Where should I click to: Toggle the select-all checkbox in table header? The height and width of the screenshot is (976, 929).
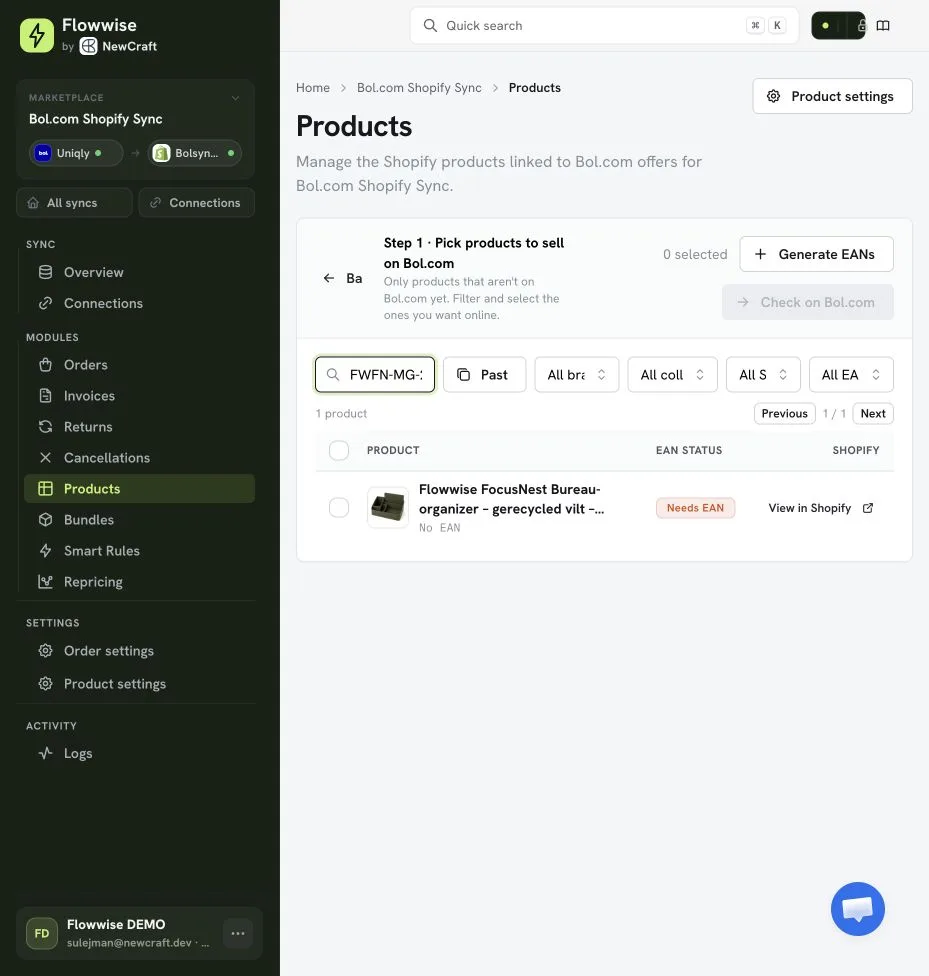(x=339, y=450)
